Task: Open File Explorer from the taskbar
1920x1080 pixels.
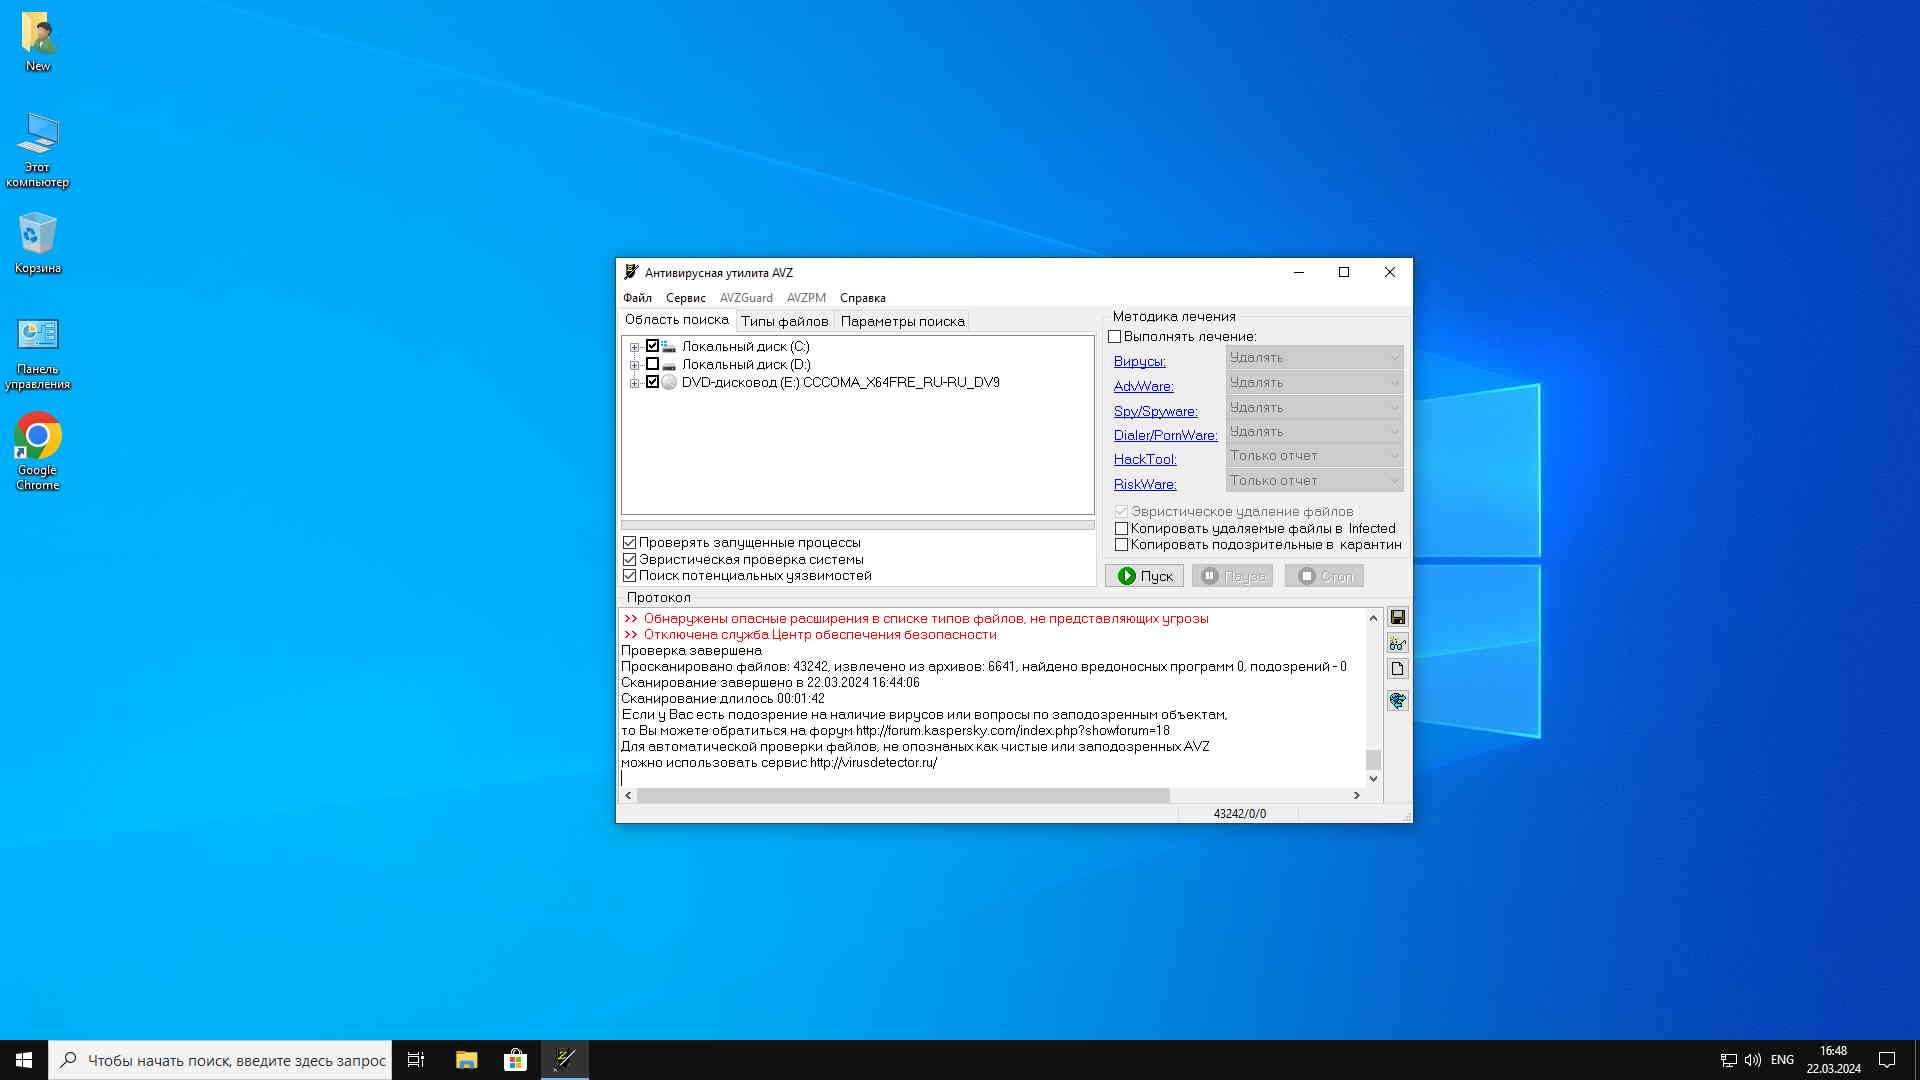Action: [466, 1060]
